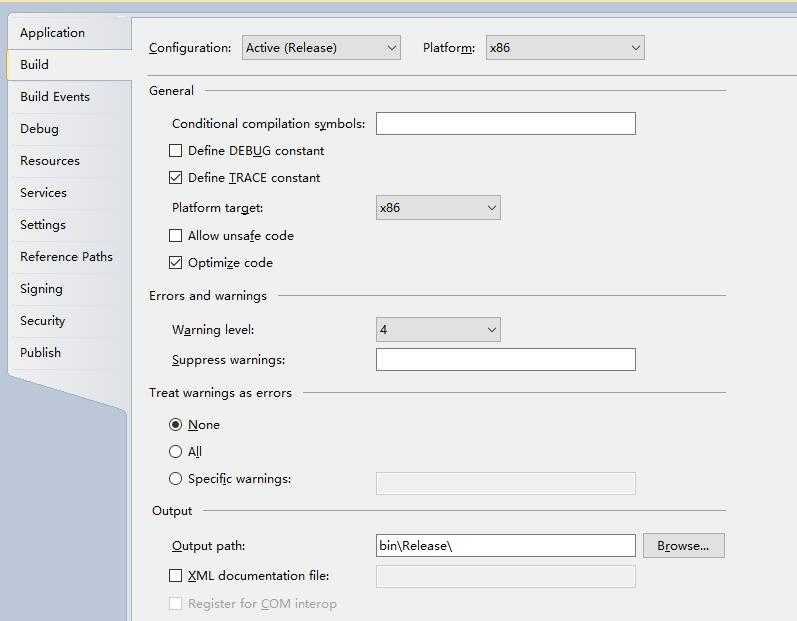This screenshot has width=797, height=621.
Task: Click the Warning level label
Action: coord(213,330)
